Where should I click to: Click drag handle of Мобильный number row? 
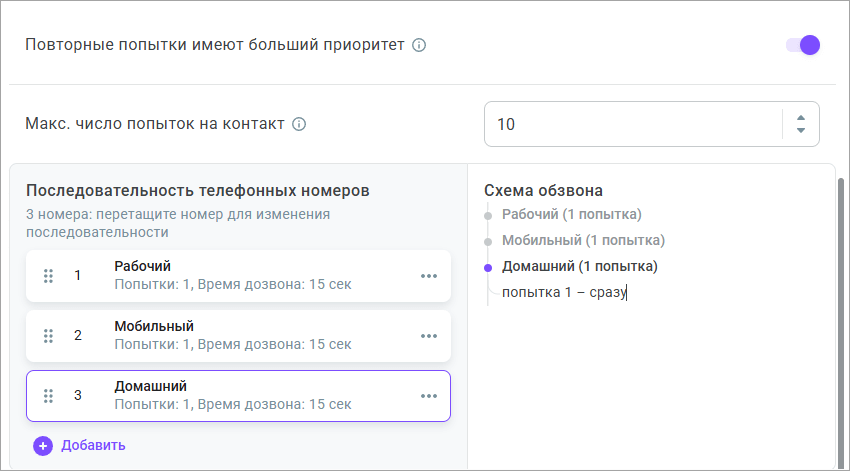coord(48,336)
